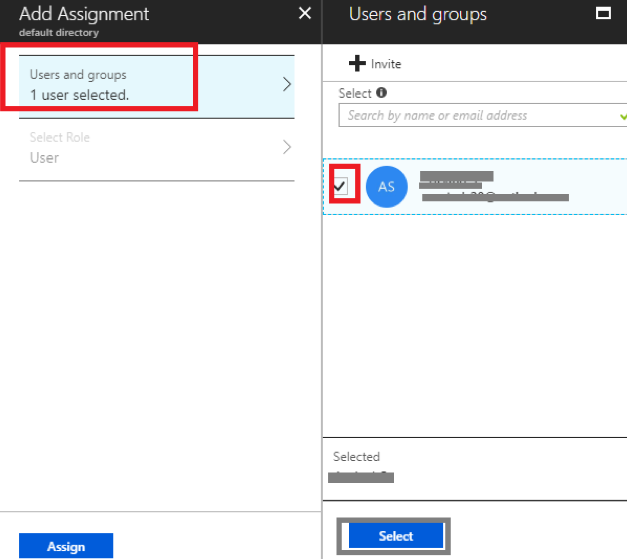Screen dimensions: 627x559
Task: Click the Users and groups panel title
Action: [x=418, y=14]
